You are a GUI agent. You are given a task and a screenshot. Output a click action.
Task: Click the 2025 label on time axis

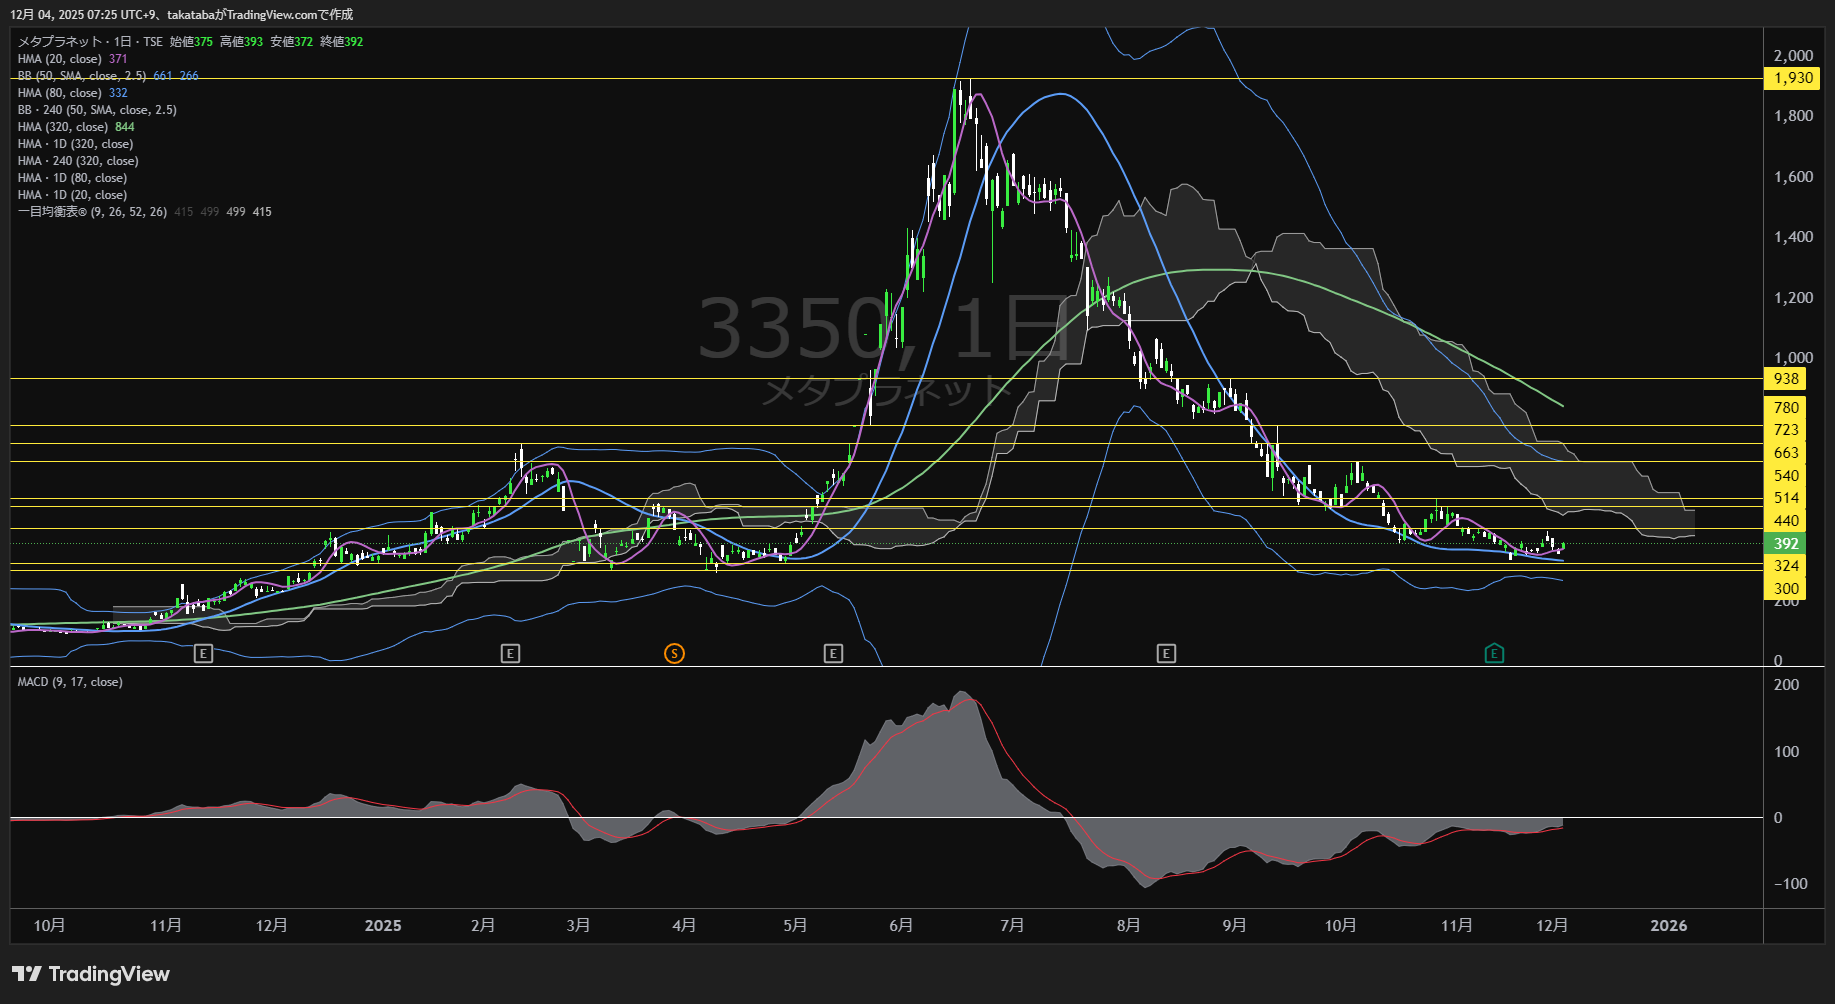[x=383, y=926]
